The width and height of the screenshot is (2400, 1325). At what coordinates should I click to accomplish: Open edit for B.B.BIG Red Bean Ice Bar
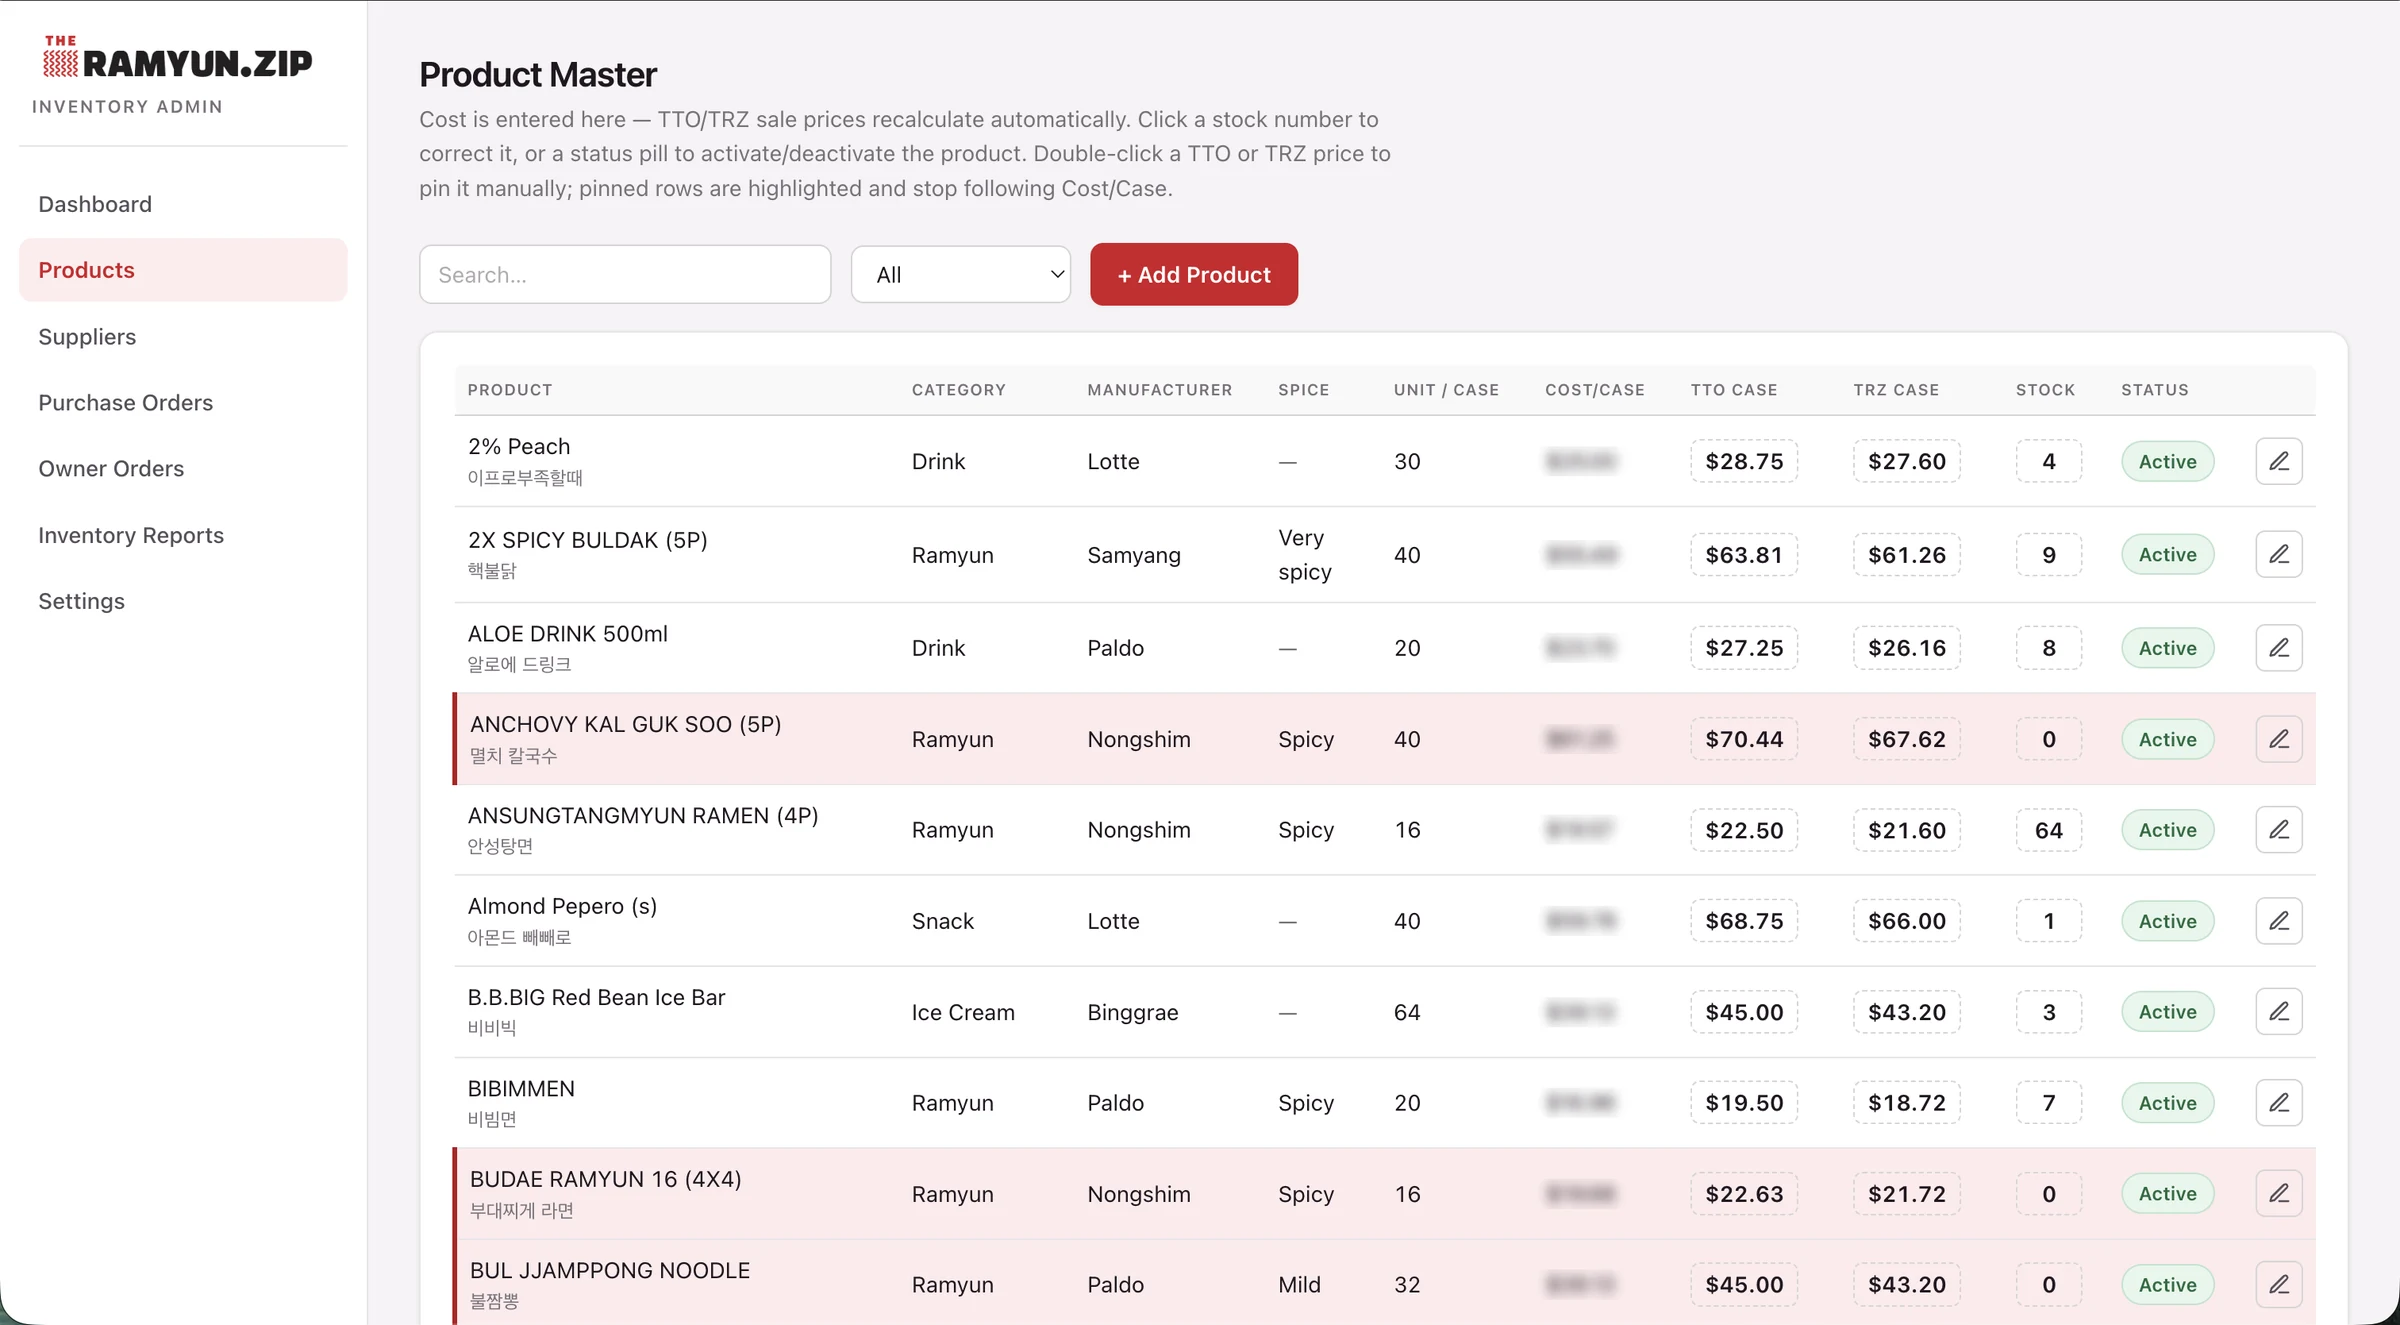pyautogui.click(x=2279, y=1012)
